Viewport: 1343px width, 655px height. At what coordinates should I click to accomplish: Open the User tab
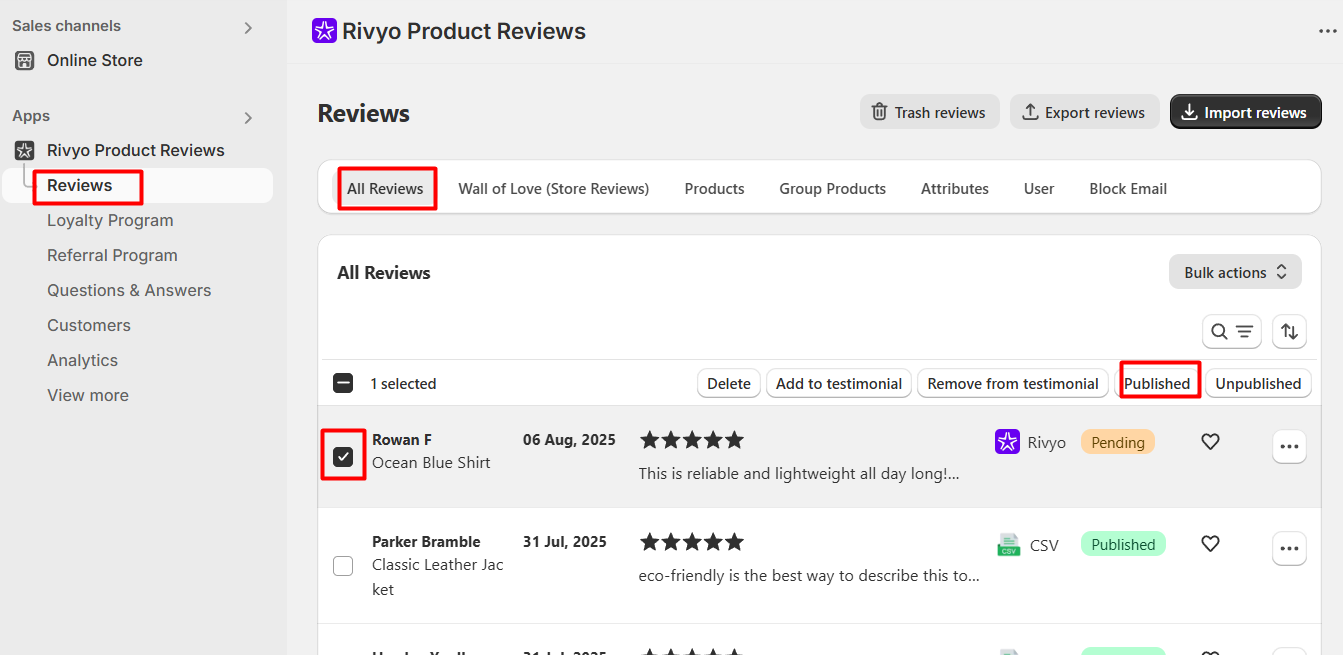[1039, 188]
